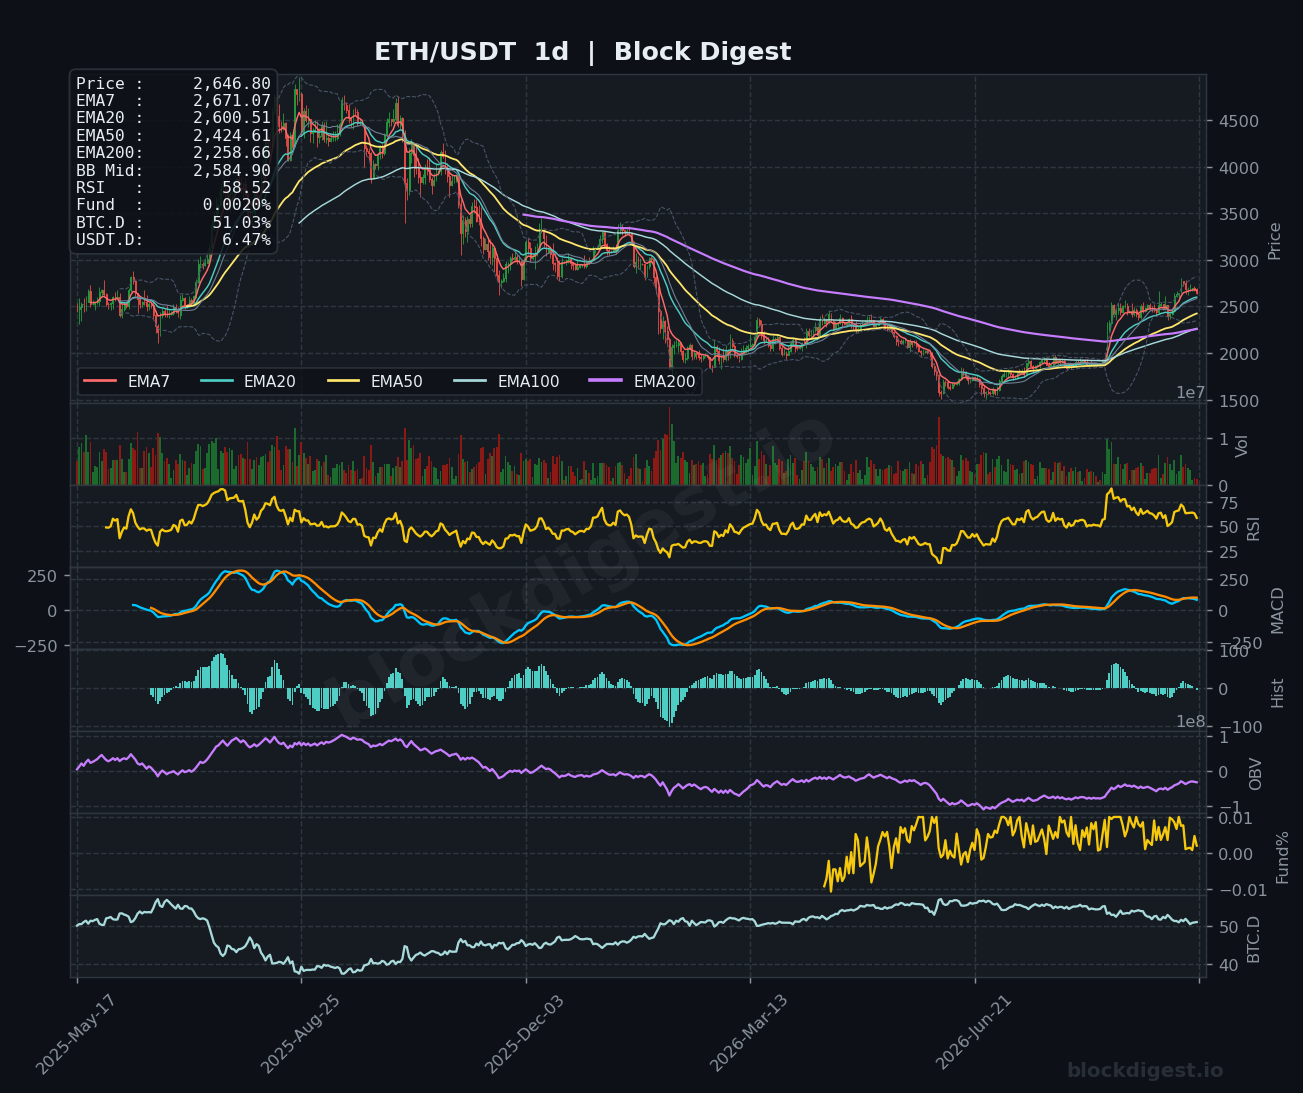Select the USDT.D 6.47% reading
Viewport: 1303px width, 1093px height.
173,240
